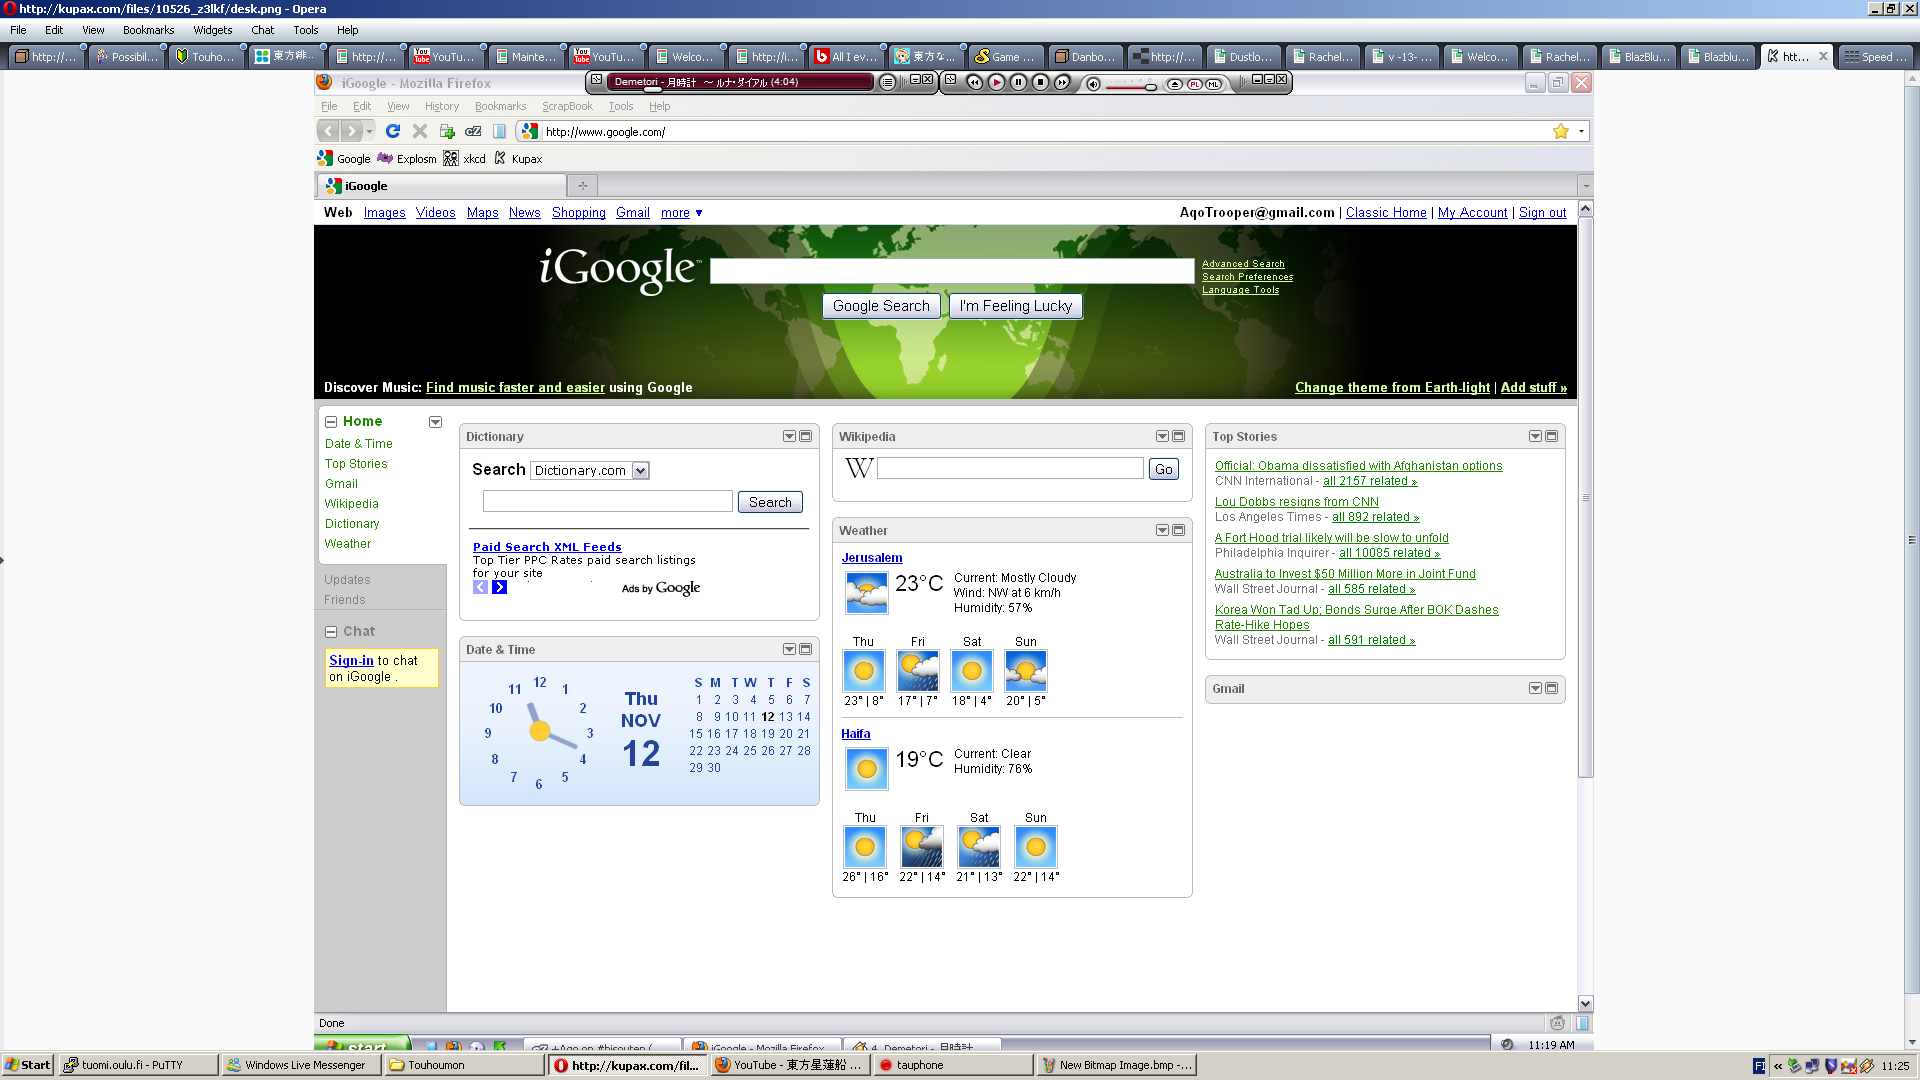This screenshot has height=1080, width=1920.
Task: Open the Home section dropdown arrow
Action: [435, 422]
